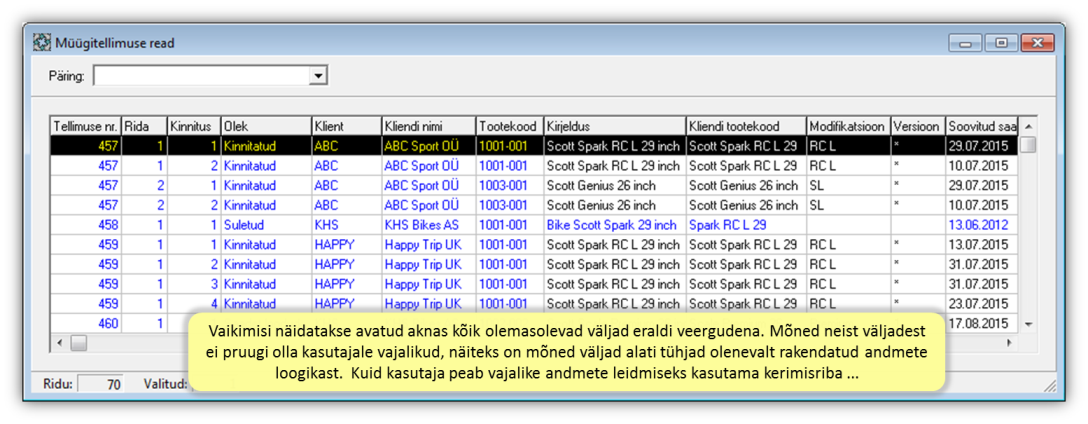
Task: Click the date 17.08.2015 cell
Action: [981, 323]
